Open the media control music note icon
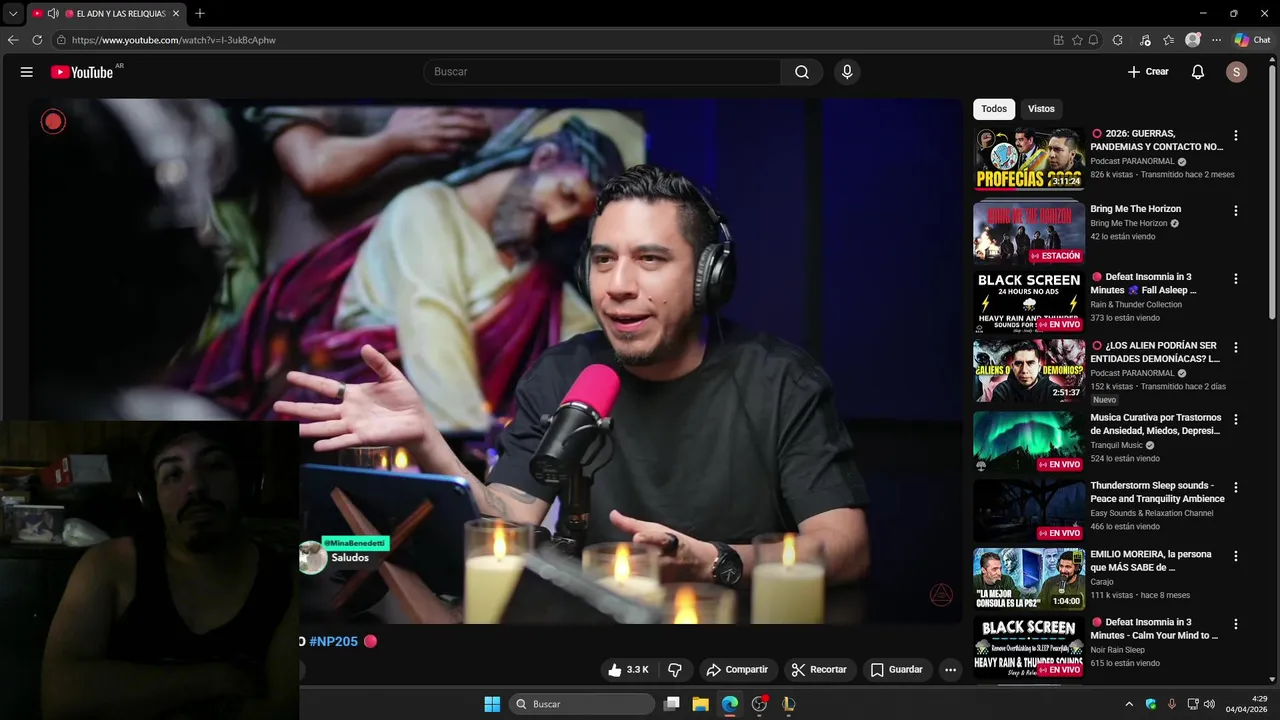Image resolution: width=1280 pixels, height=720 pixels. (1146, 40)
